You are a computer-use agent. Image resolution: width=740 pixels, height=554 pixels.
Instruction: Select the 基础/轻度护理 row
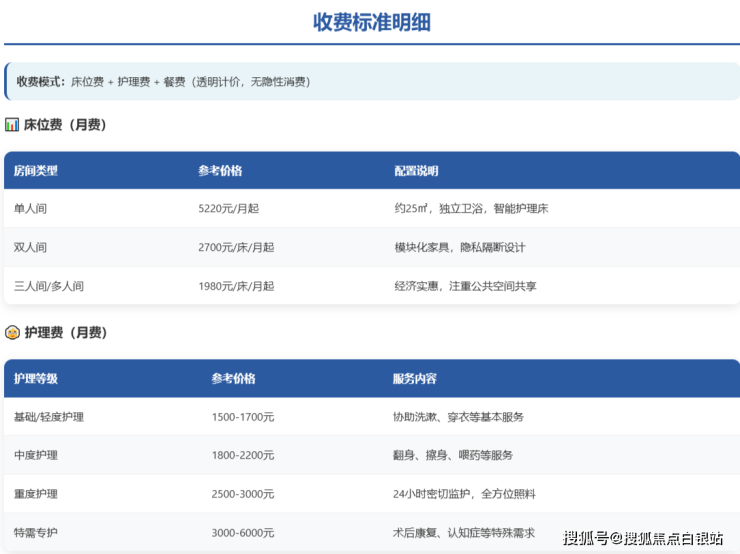[49, 417]
